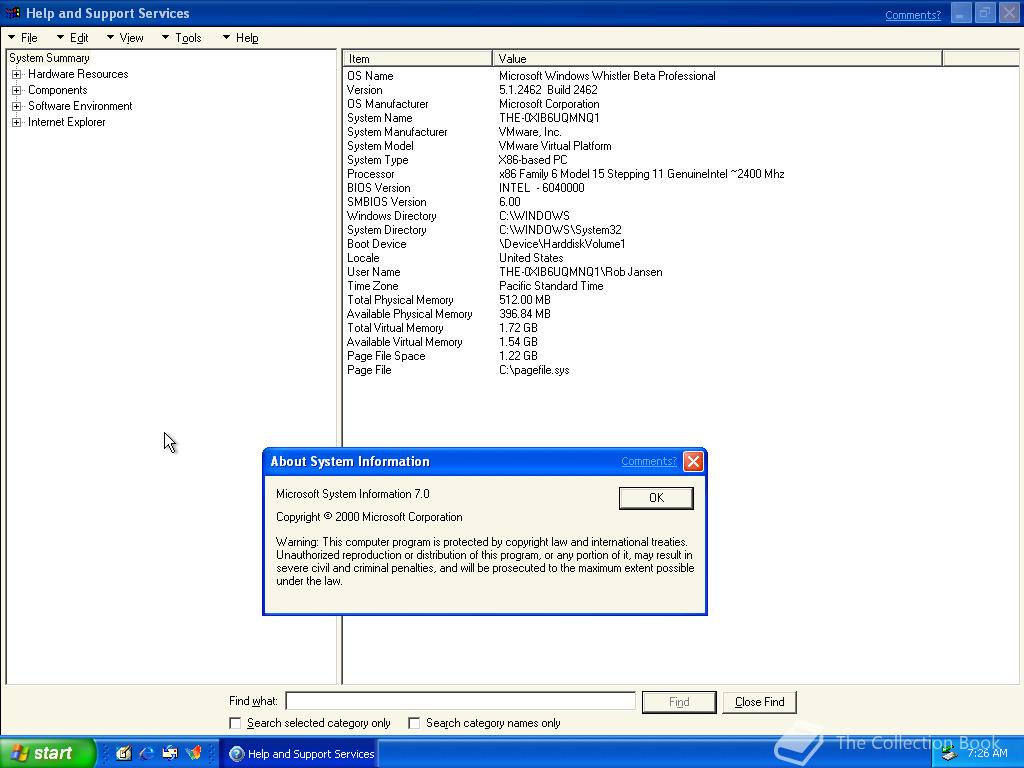Expand the Software Environment node

click(16, 106)
